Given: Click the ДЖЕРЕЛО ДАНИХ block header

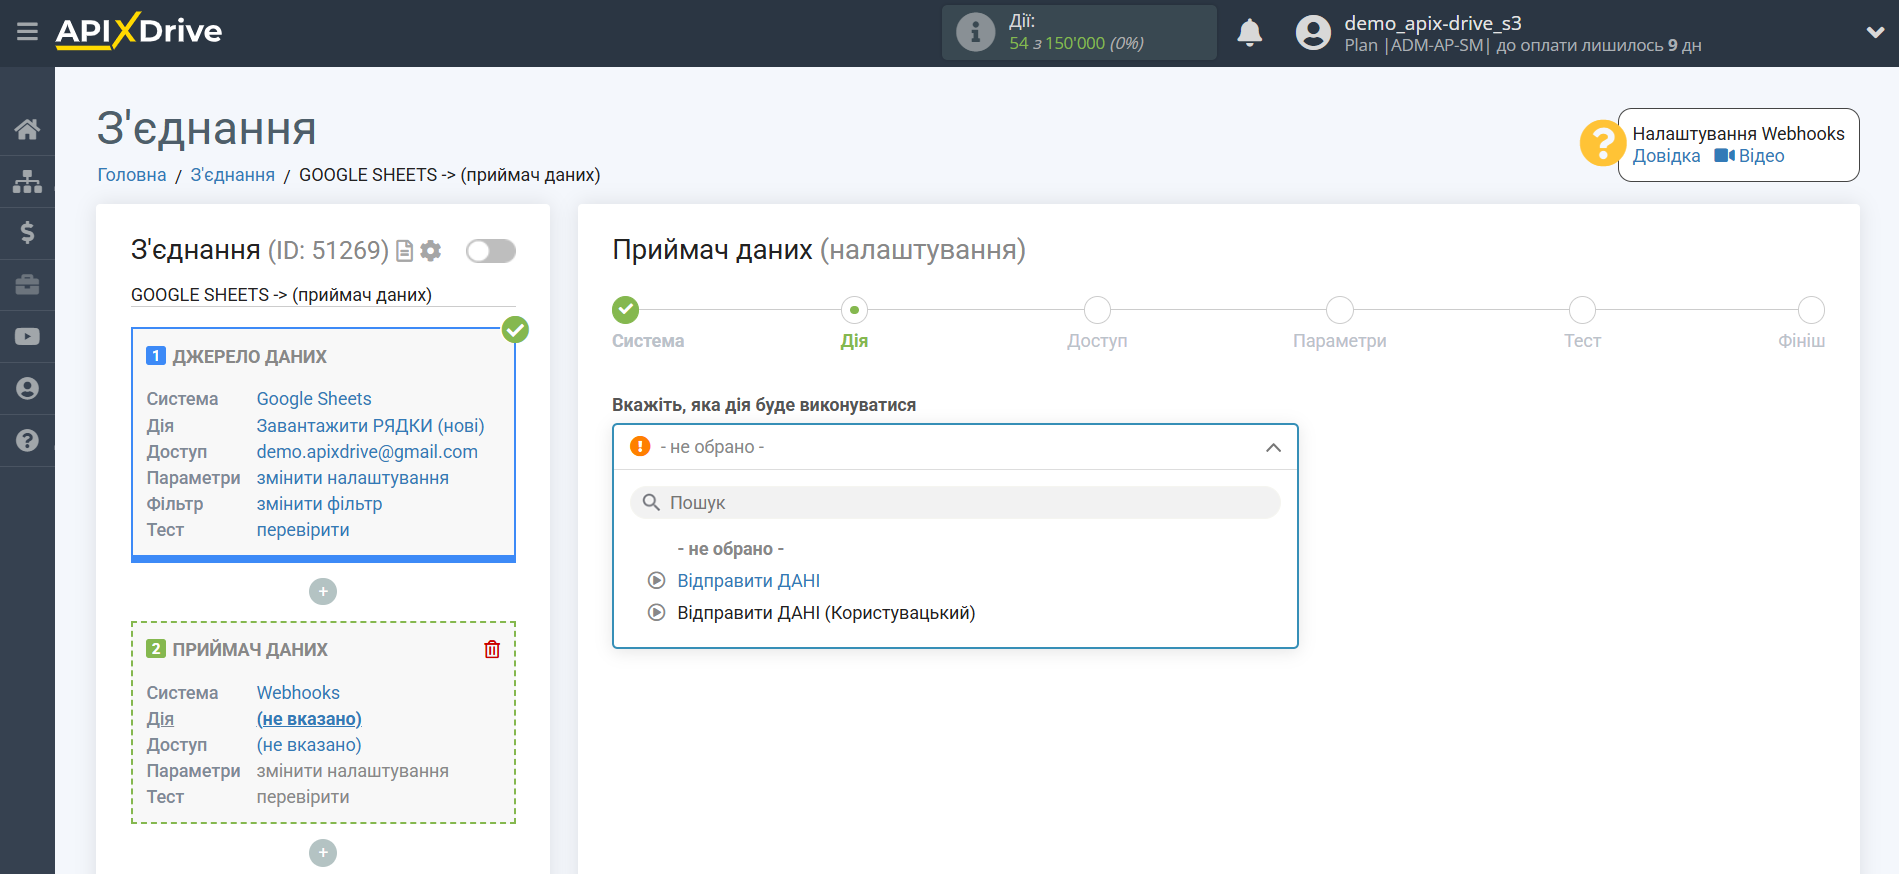Looking at the screenshot, I should click(x=249, y=357).
